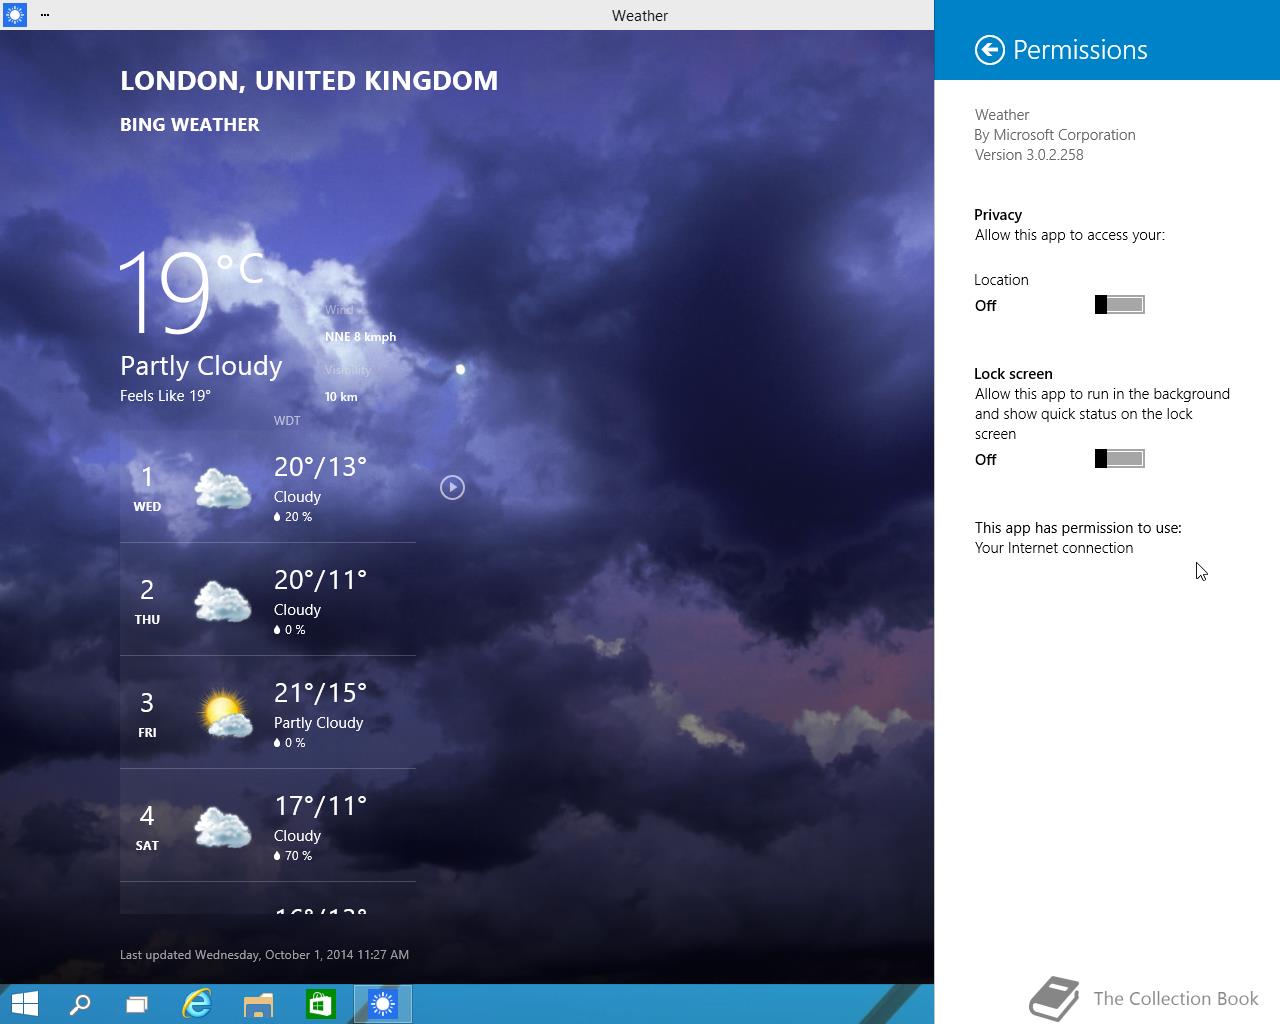Click the BING WEATHER label
The height and width of the screenshot is (1024, 1280).
coord(190,125)
